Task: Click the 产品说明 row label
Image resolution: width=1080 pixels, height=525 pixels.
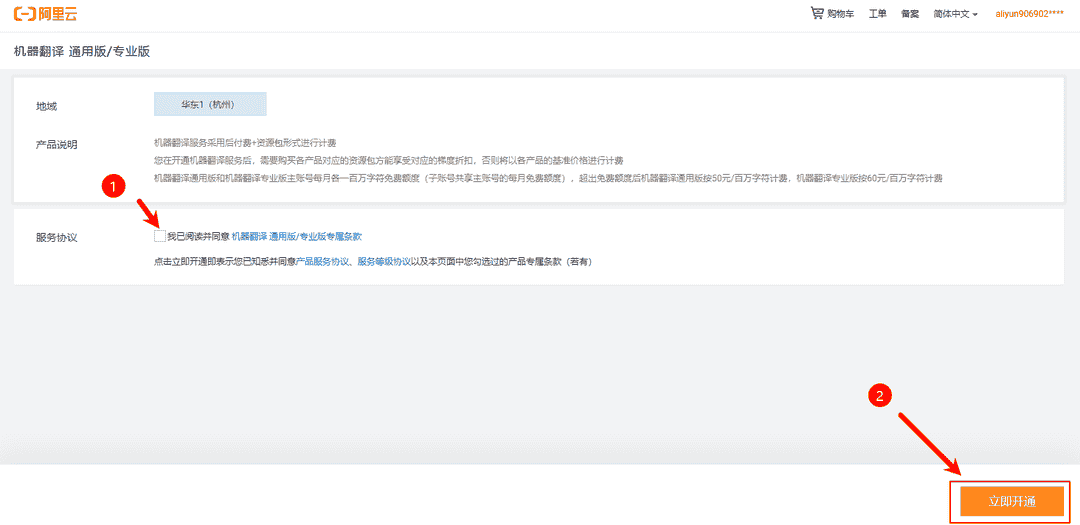Action: click(x=57, y=144)
